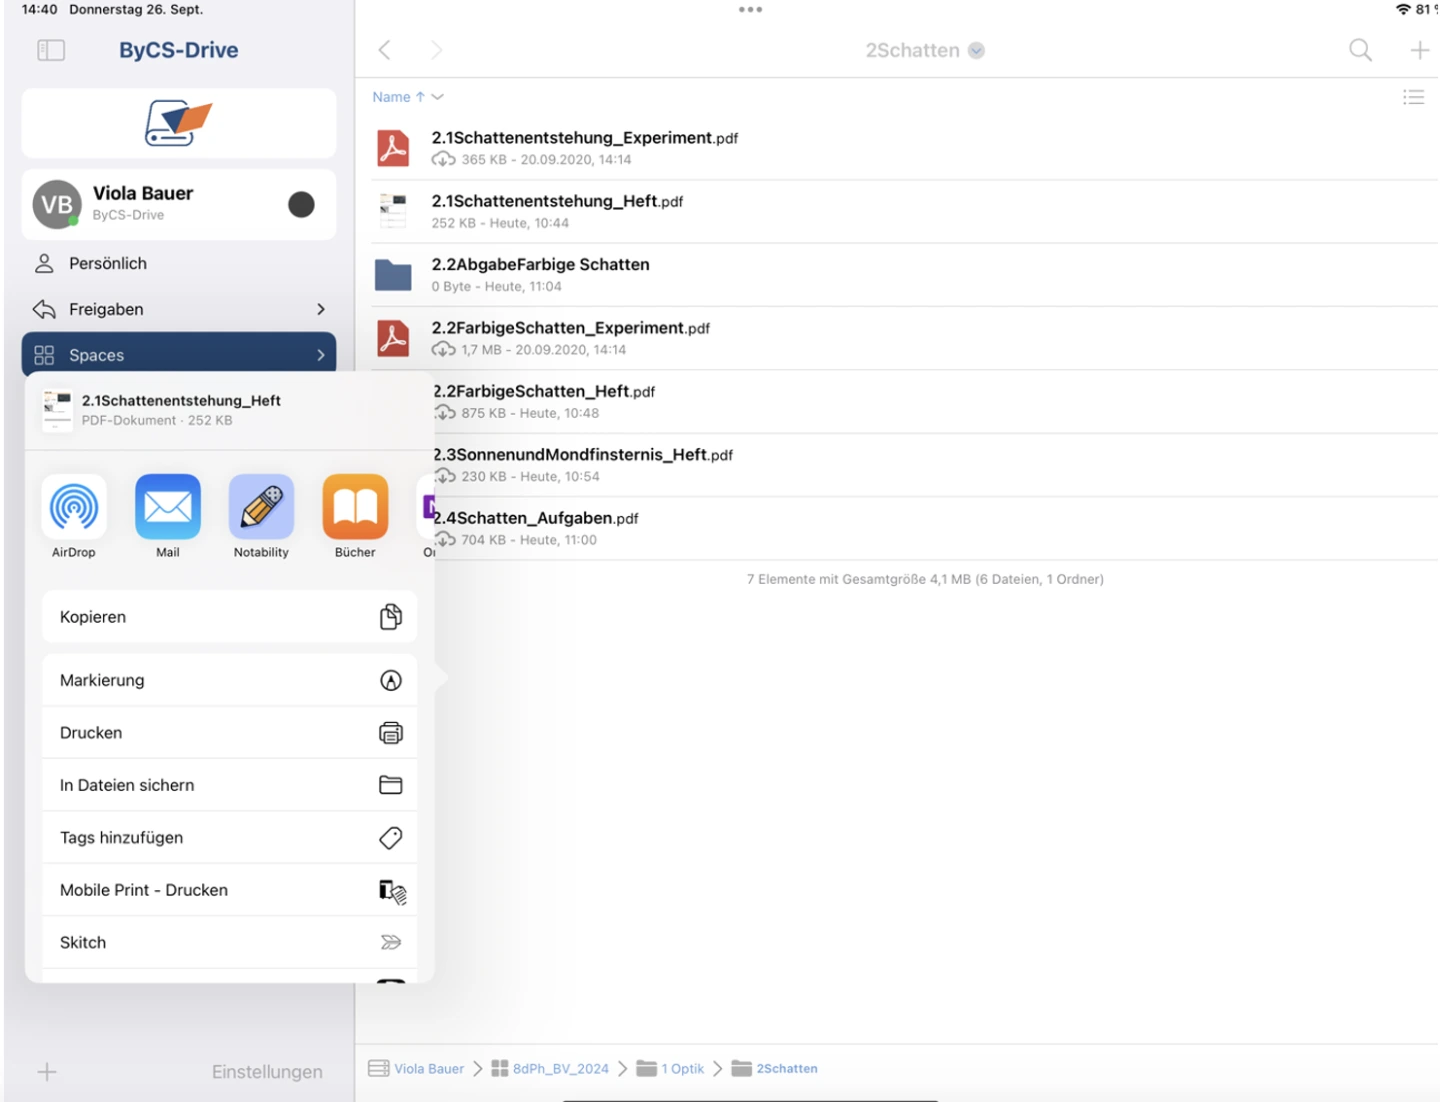Screen dimensions: 1440x1102
Task: Tap the plus icon in top bar
Action: (x=1419, y=50)
